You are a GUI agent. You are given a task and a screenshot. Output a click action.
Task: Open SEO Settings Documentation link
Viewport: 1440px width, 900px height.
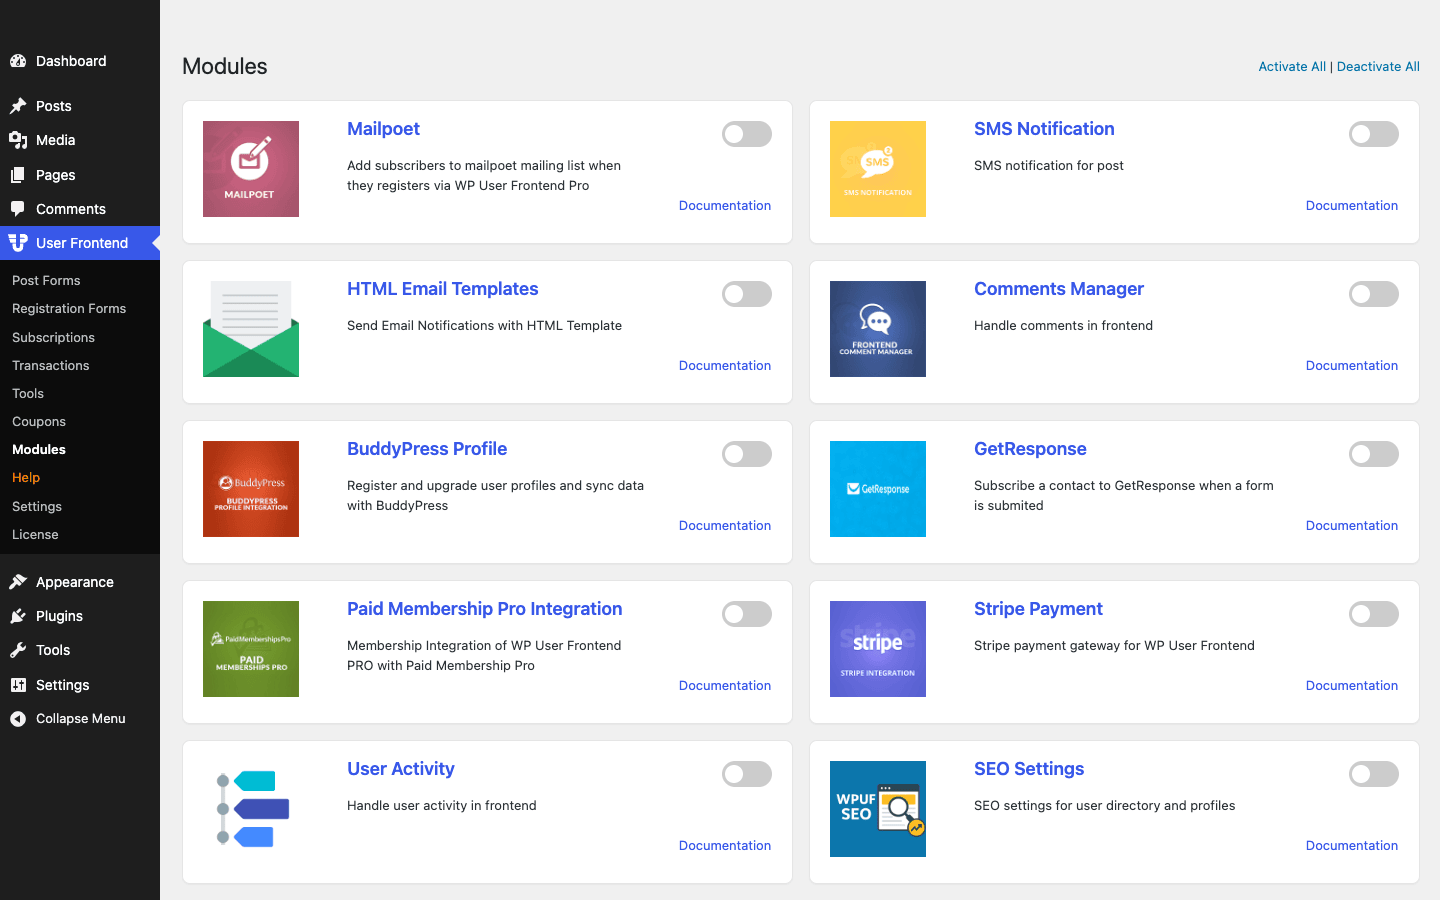tap(1352, 846)
